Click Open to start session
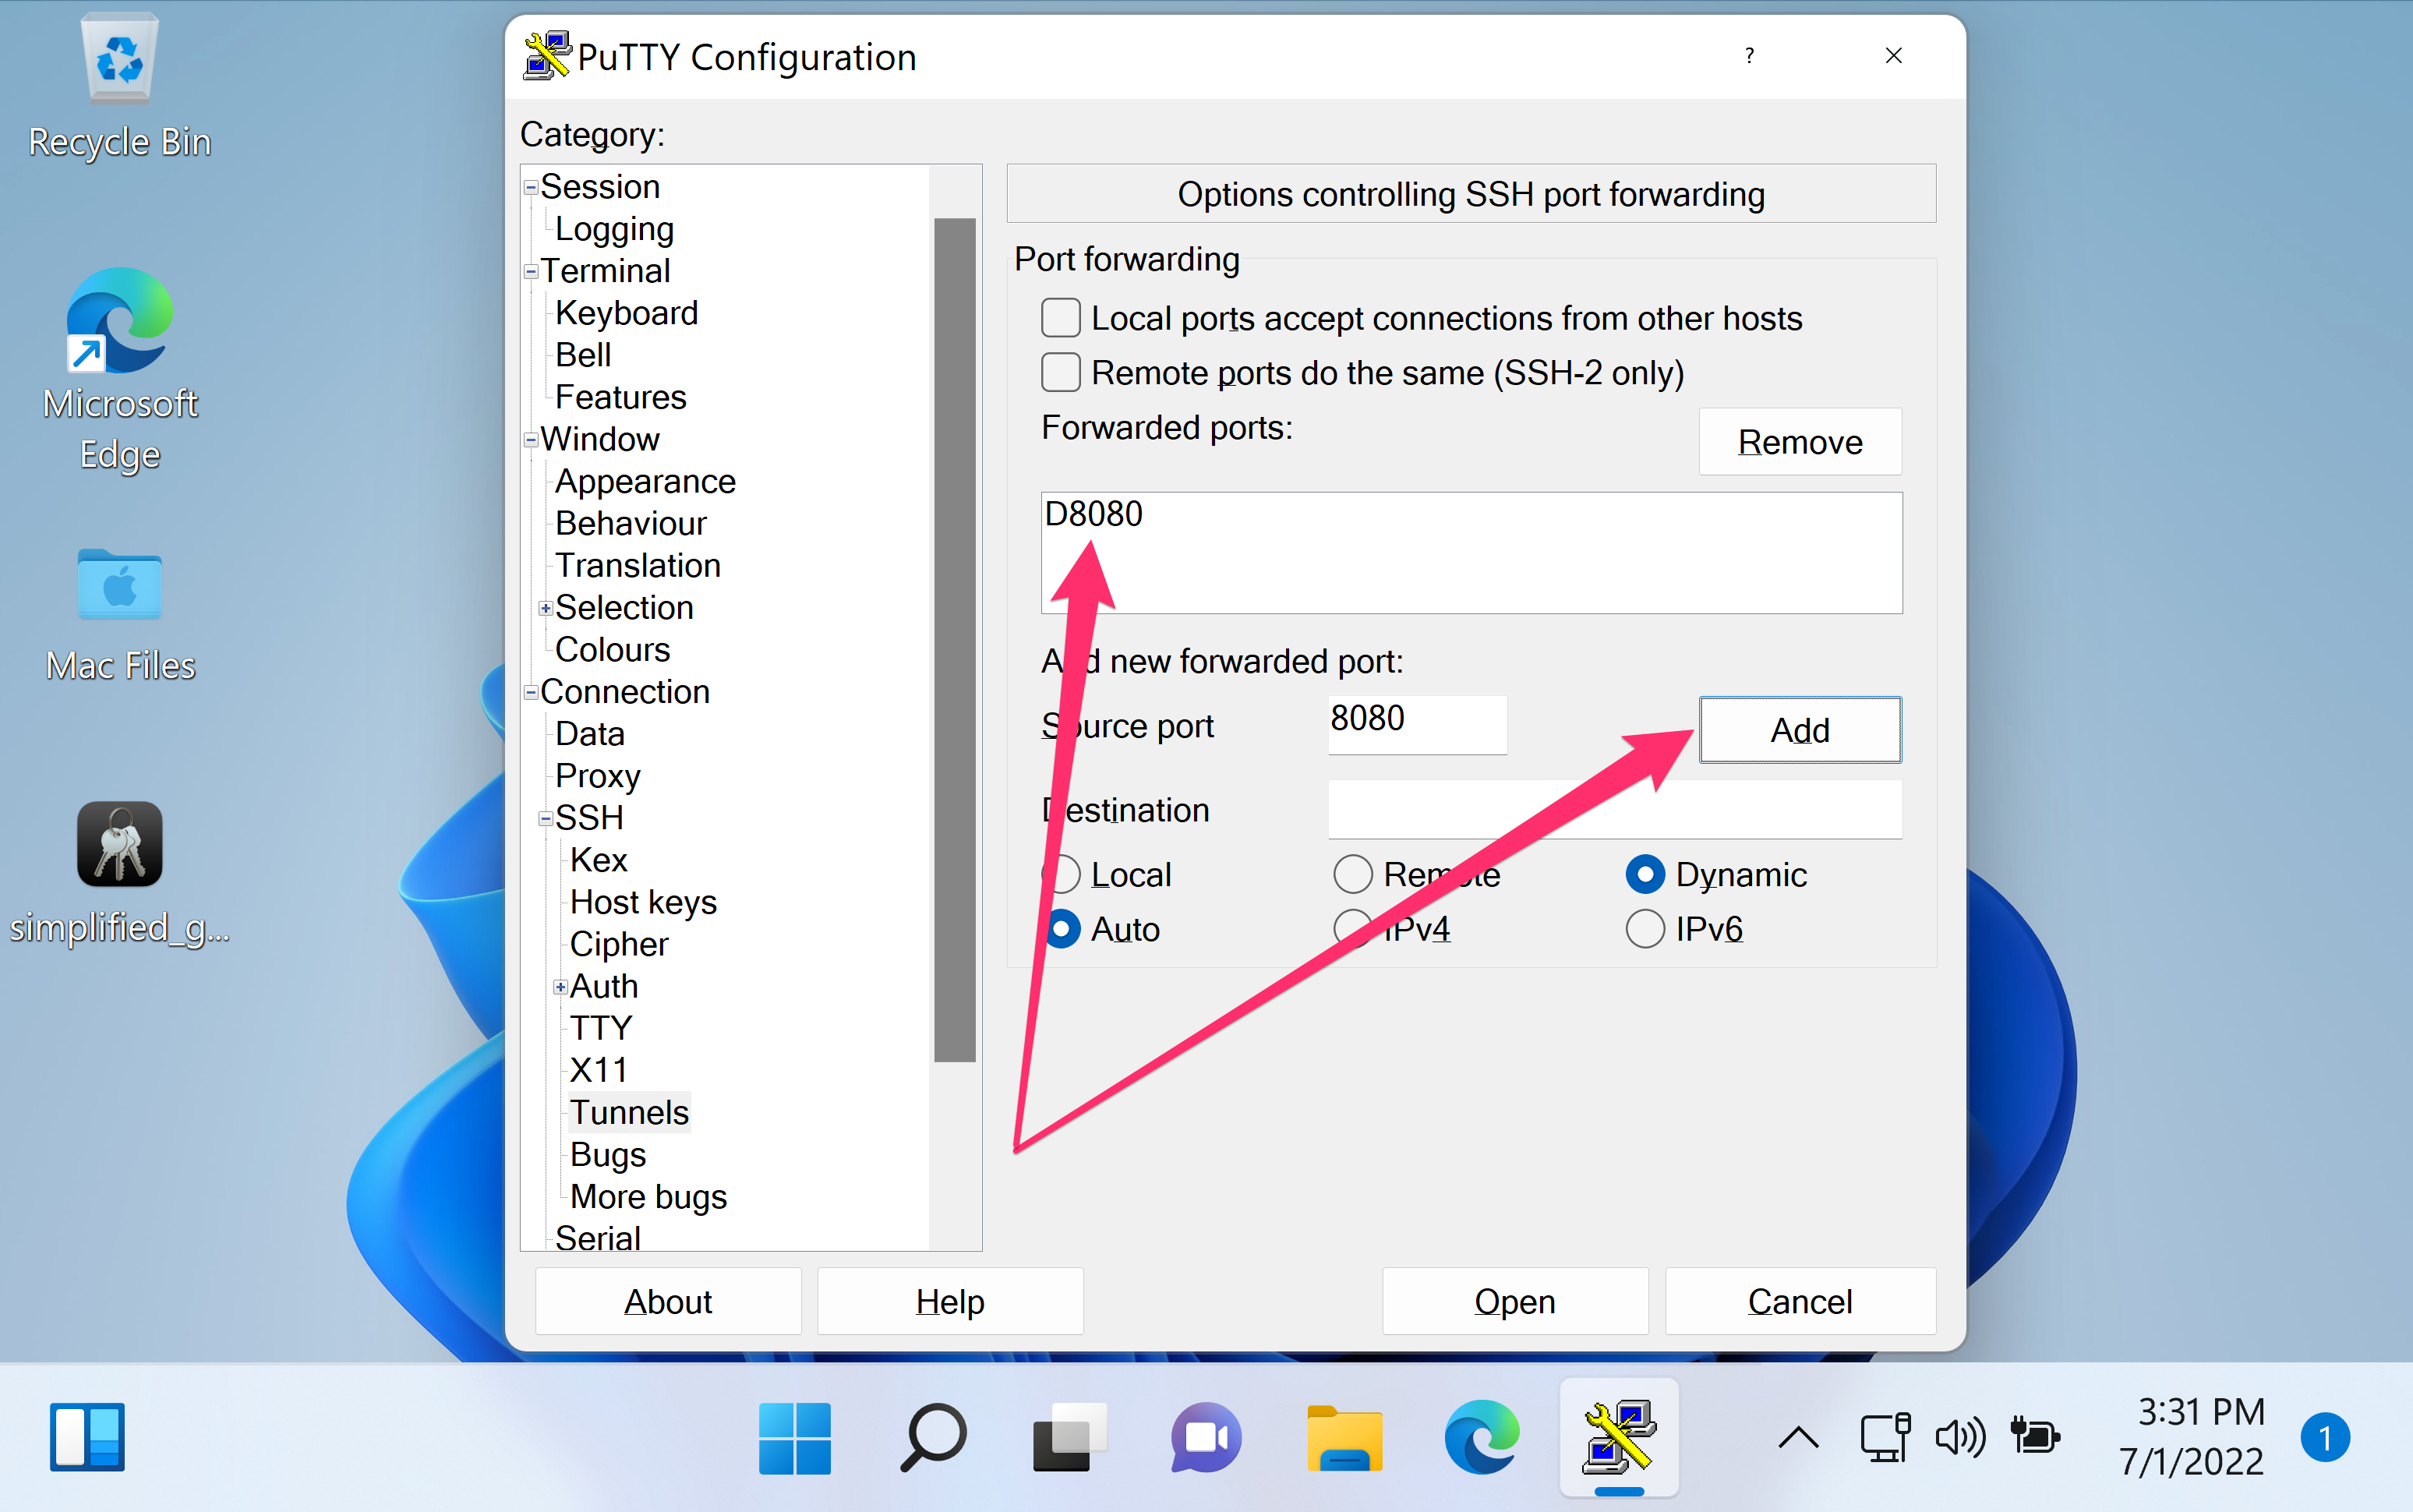 [1515, 1302]
